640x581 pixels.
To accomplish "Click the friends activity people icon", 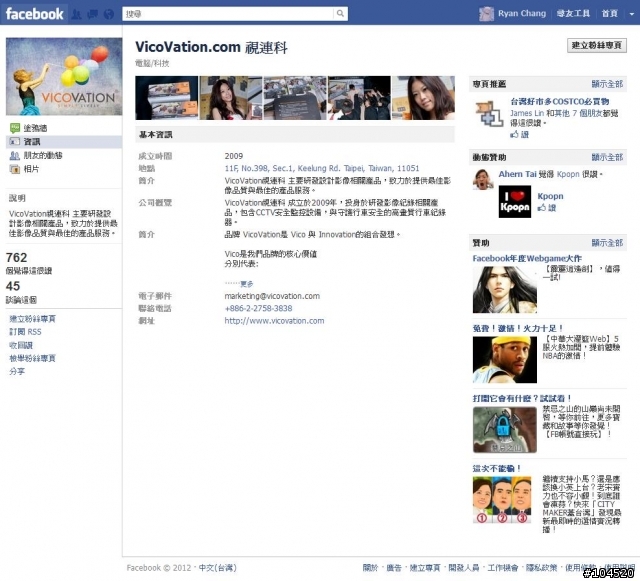I will coord(15,155).
